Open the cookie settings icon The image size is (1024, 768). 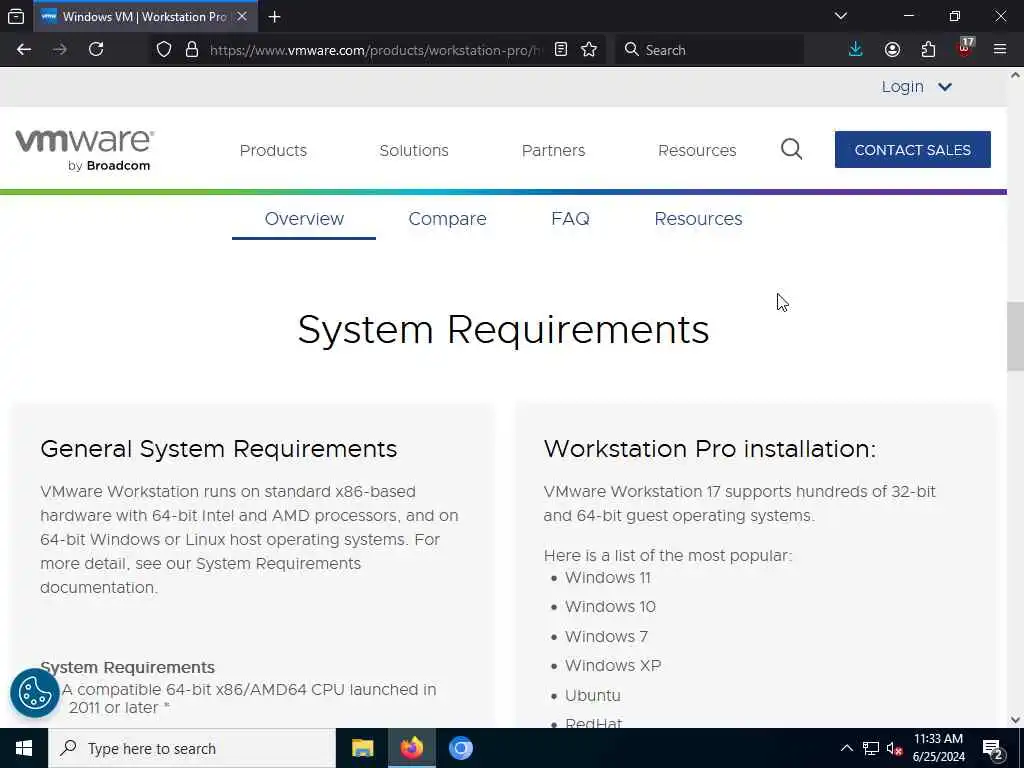(35, 693)
